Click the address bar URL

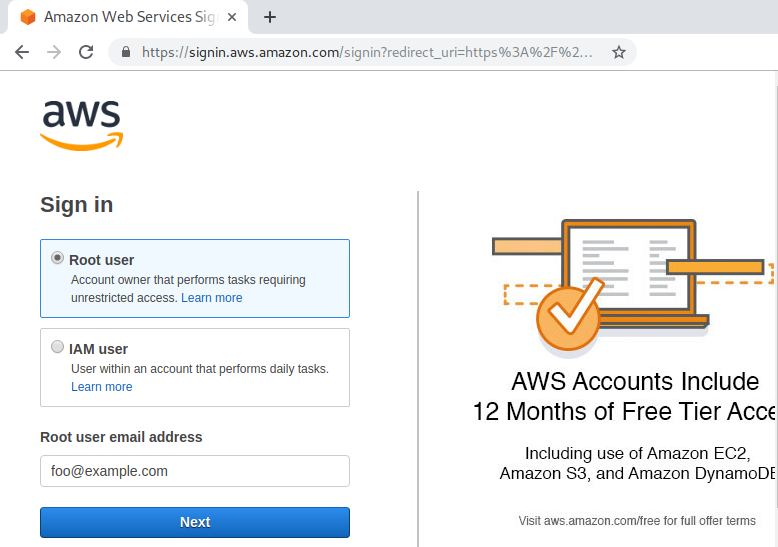[x=367, y=52]
